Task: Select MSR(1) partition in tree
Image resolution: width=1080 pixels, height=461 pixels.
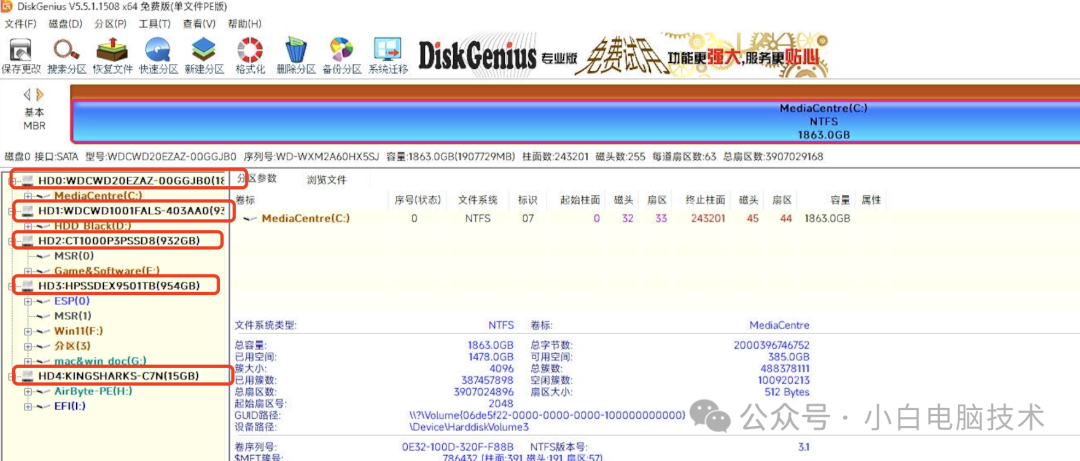Action: click(x=73, y=316)
